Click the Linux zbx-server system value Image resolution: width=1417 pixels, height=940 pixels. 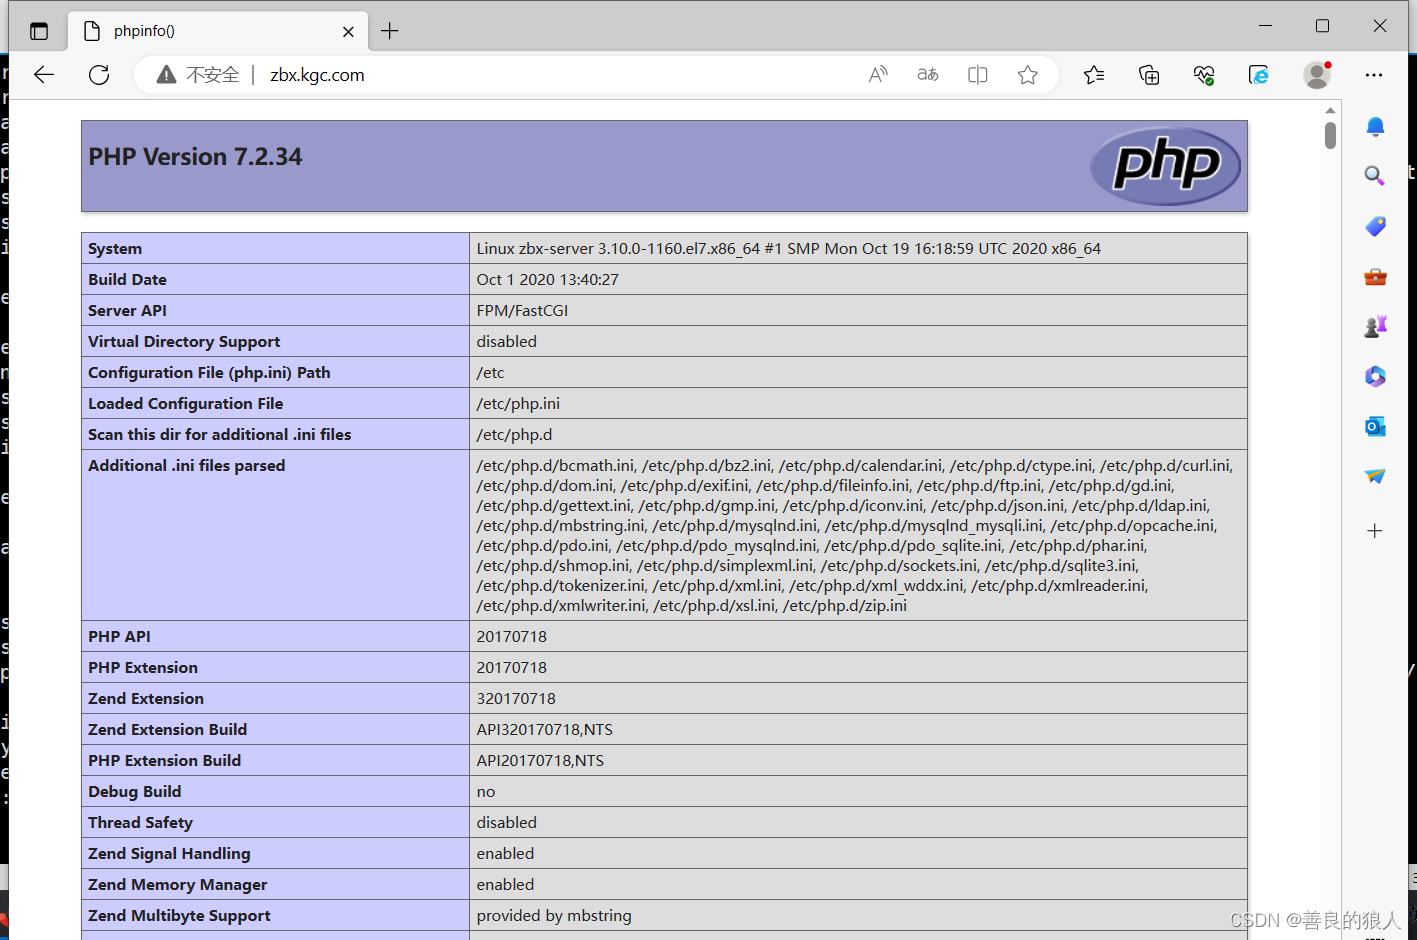pyautogui.click(x=788, y=249)
